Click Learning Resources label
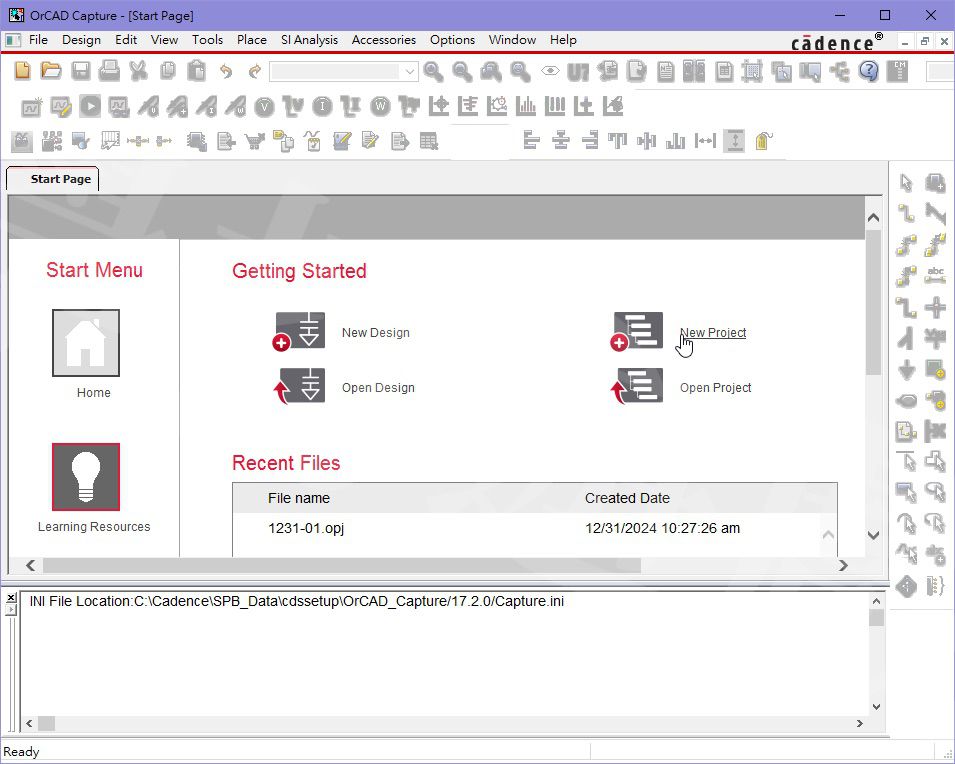This screenshot has height=764, width=955. click(x=94, y=526)
